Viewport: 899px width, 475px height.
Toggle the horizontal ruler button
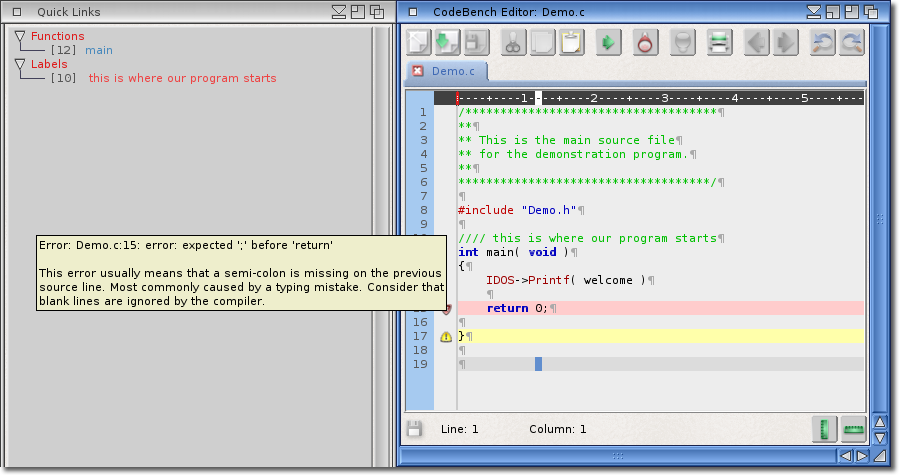(853, 429)
